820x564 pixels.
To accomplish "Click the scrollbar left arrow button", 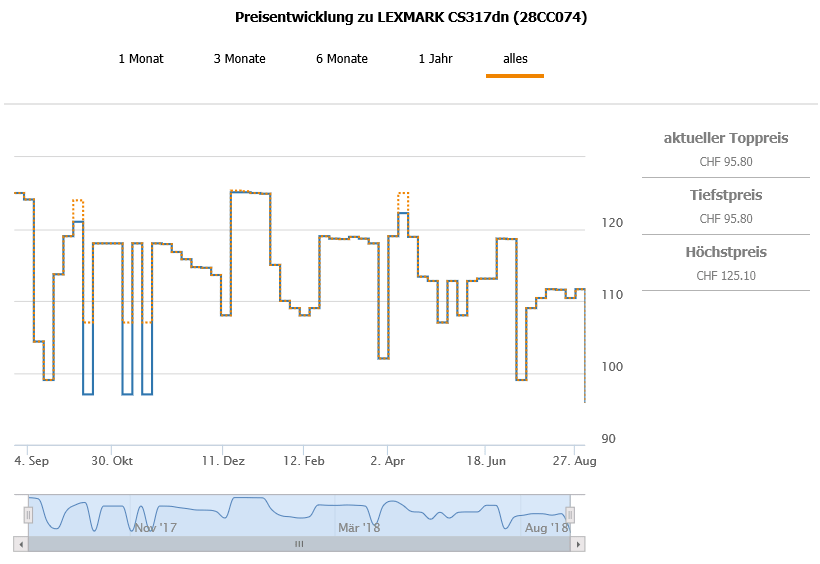I will pyautogui.click(x=21, y=544).
